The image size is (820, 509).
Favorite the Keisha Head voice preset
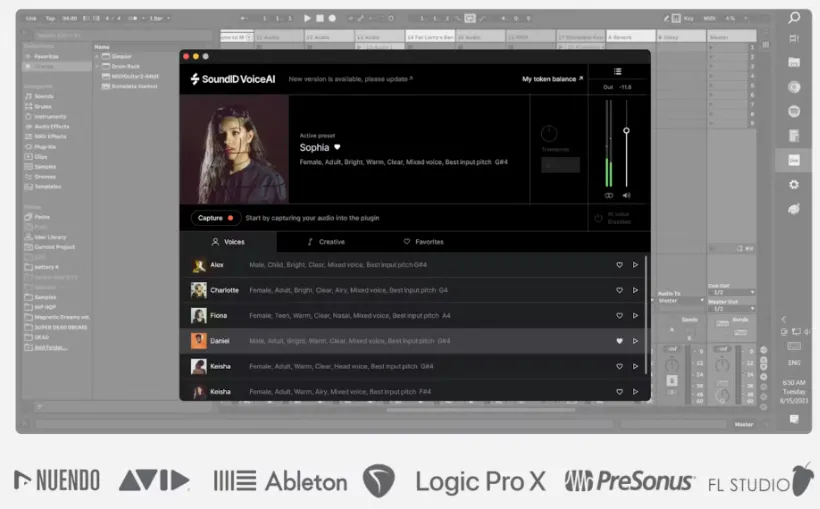pyautogui.click(x=619, y=367)
